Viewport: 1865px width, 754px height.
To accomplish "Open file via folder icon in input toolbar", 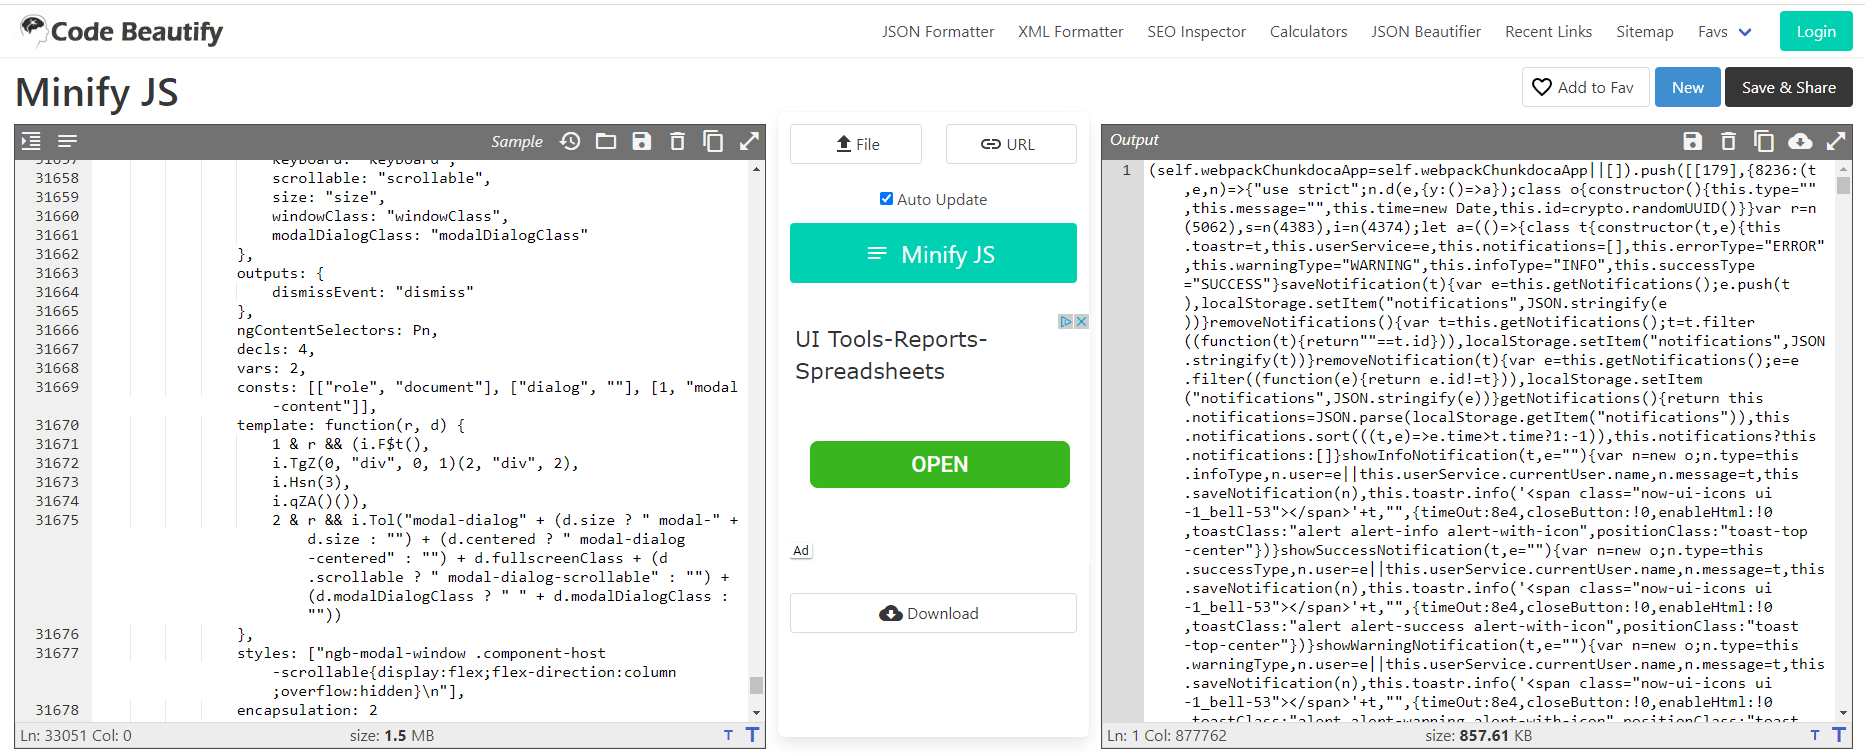I will click(606, 141).
